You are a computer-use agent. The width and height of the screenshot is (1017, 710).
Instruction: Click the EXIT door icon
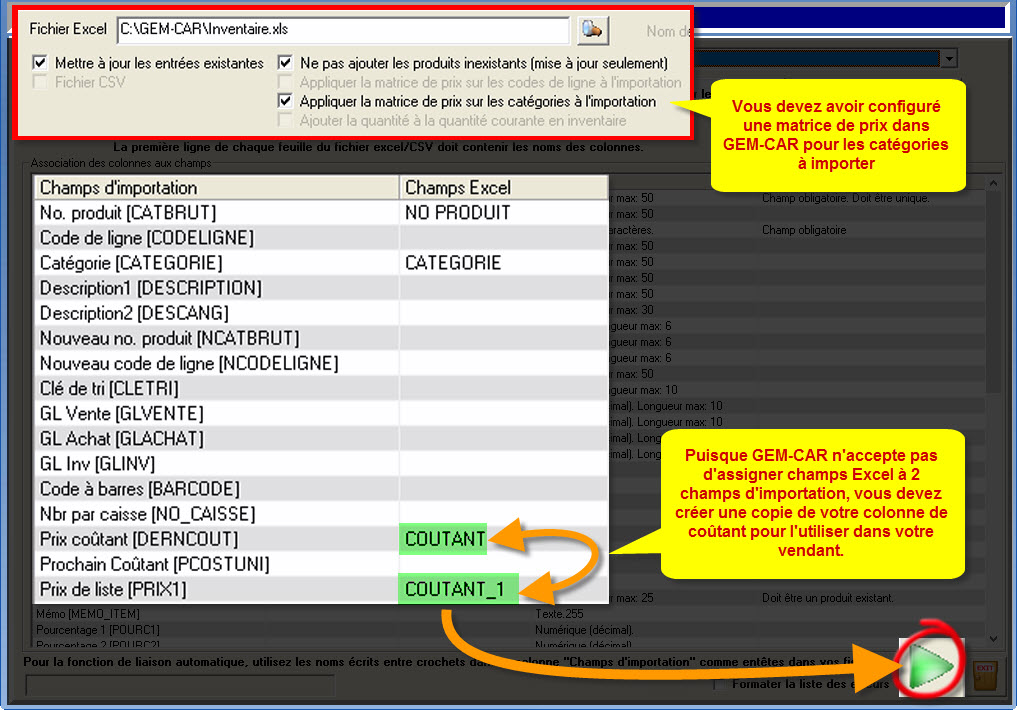coord(985,677)
